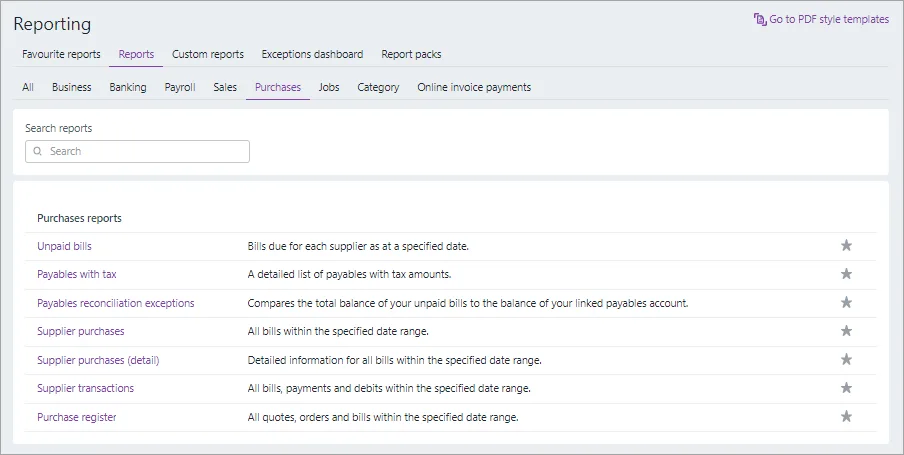Select the Payroll report category tab
The image size is (904, 455).
(180, 87)
